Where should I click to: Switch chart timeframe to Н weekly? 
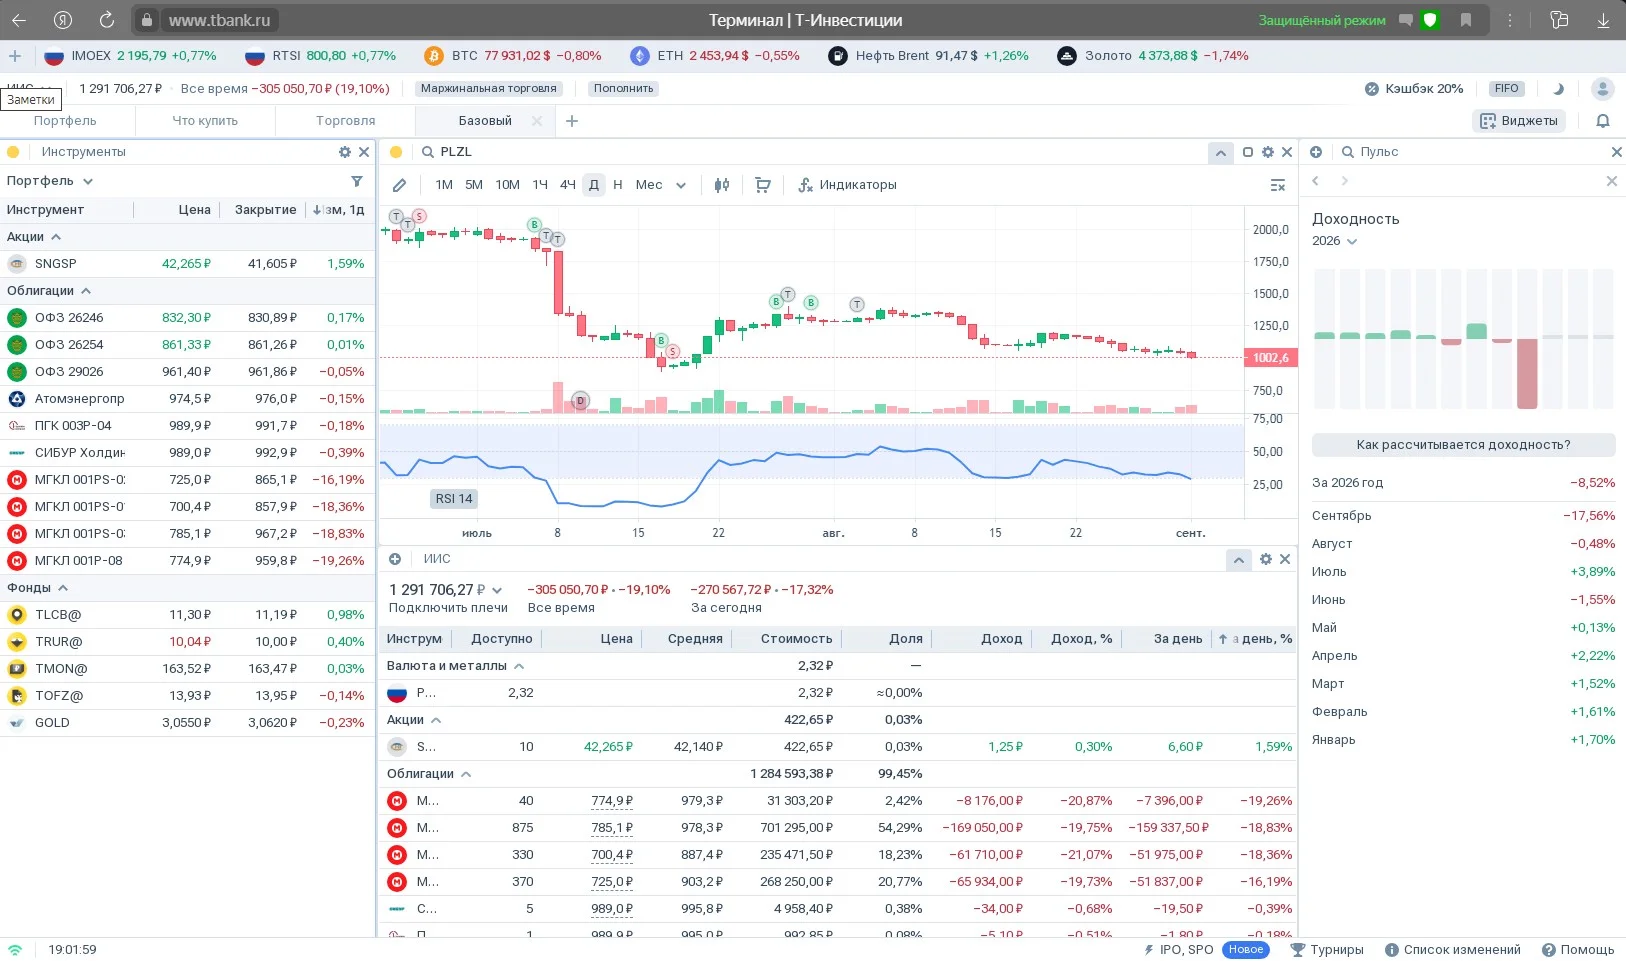[618, 185]
